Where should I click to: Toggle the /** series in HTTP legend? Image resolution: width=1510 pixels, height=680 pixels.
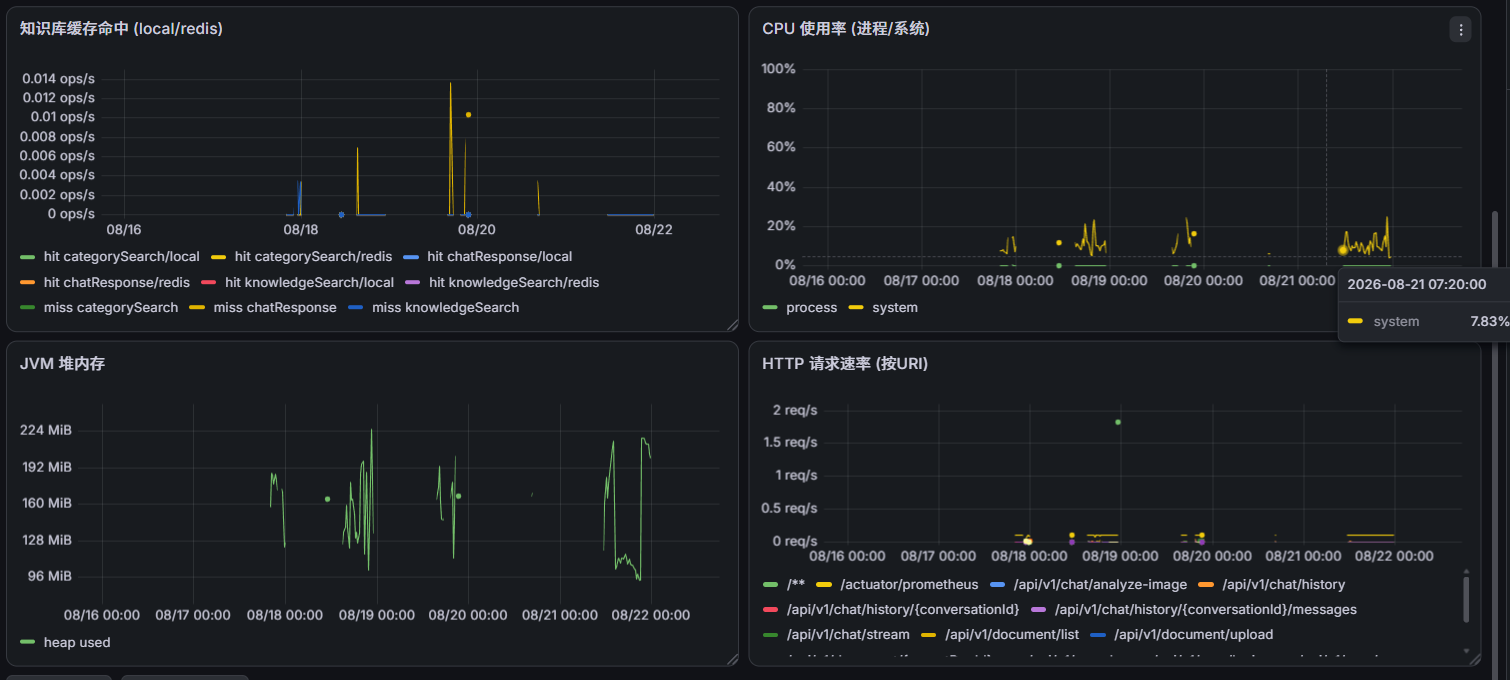pyautogui.click(x=796, y=585)
